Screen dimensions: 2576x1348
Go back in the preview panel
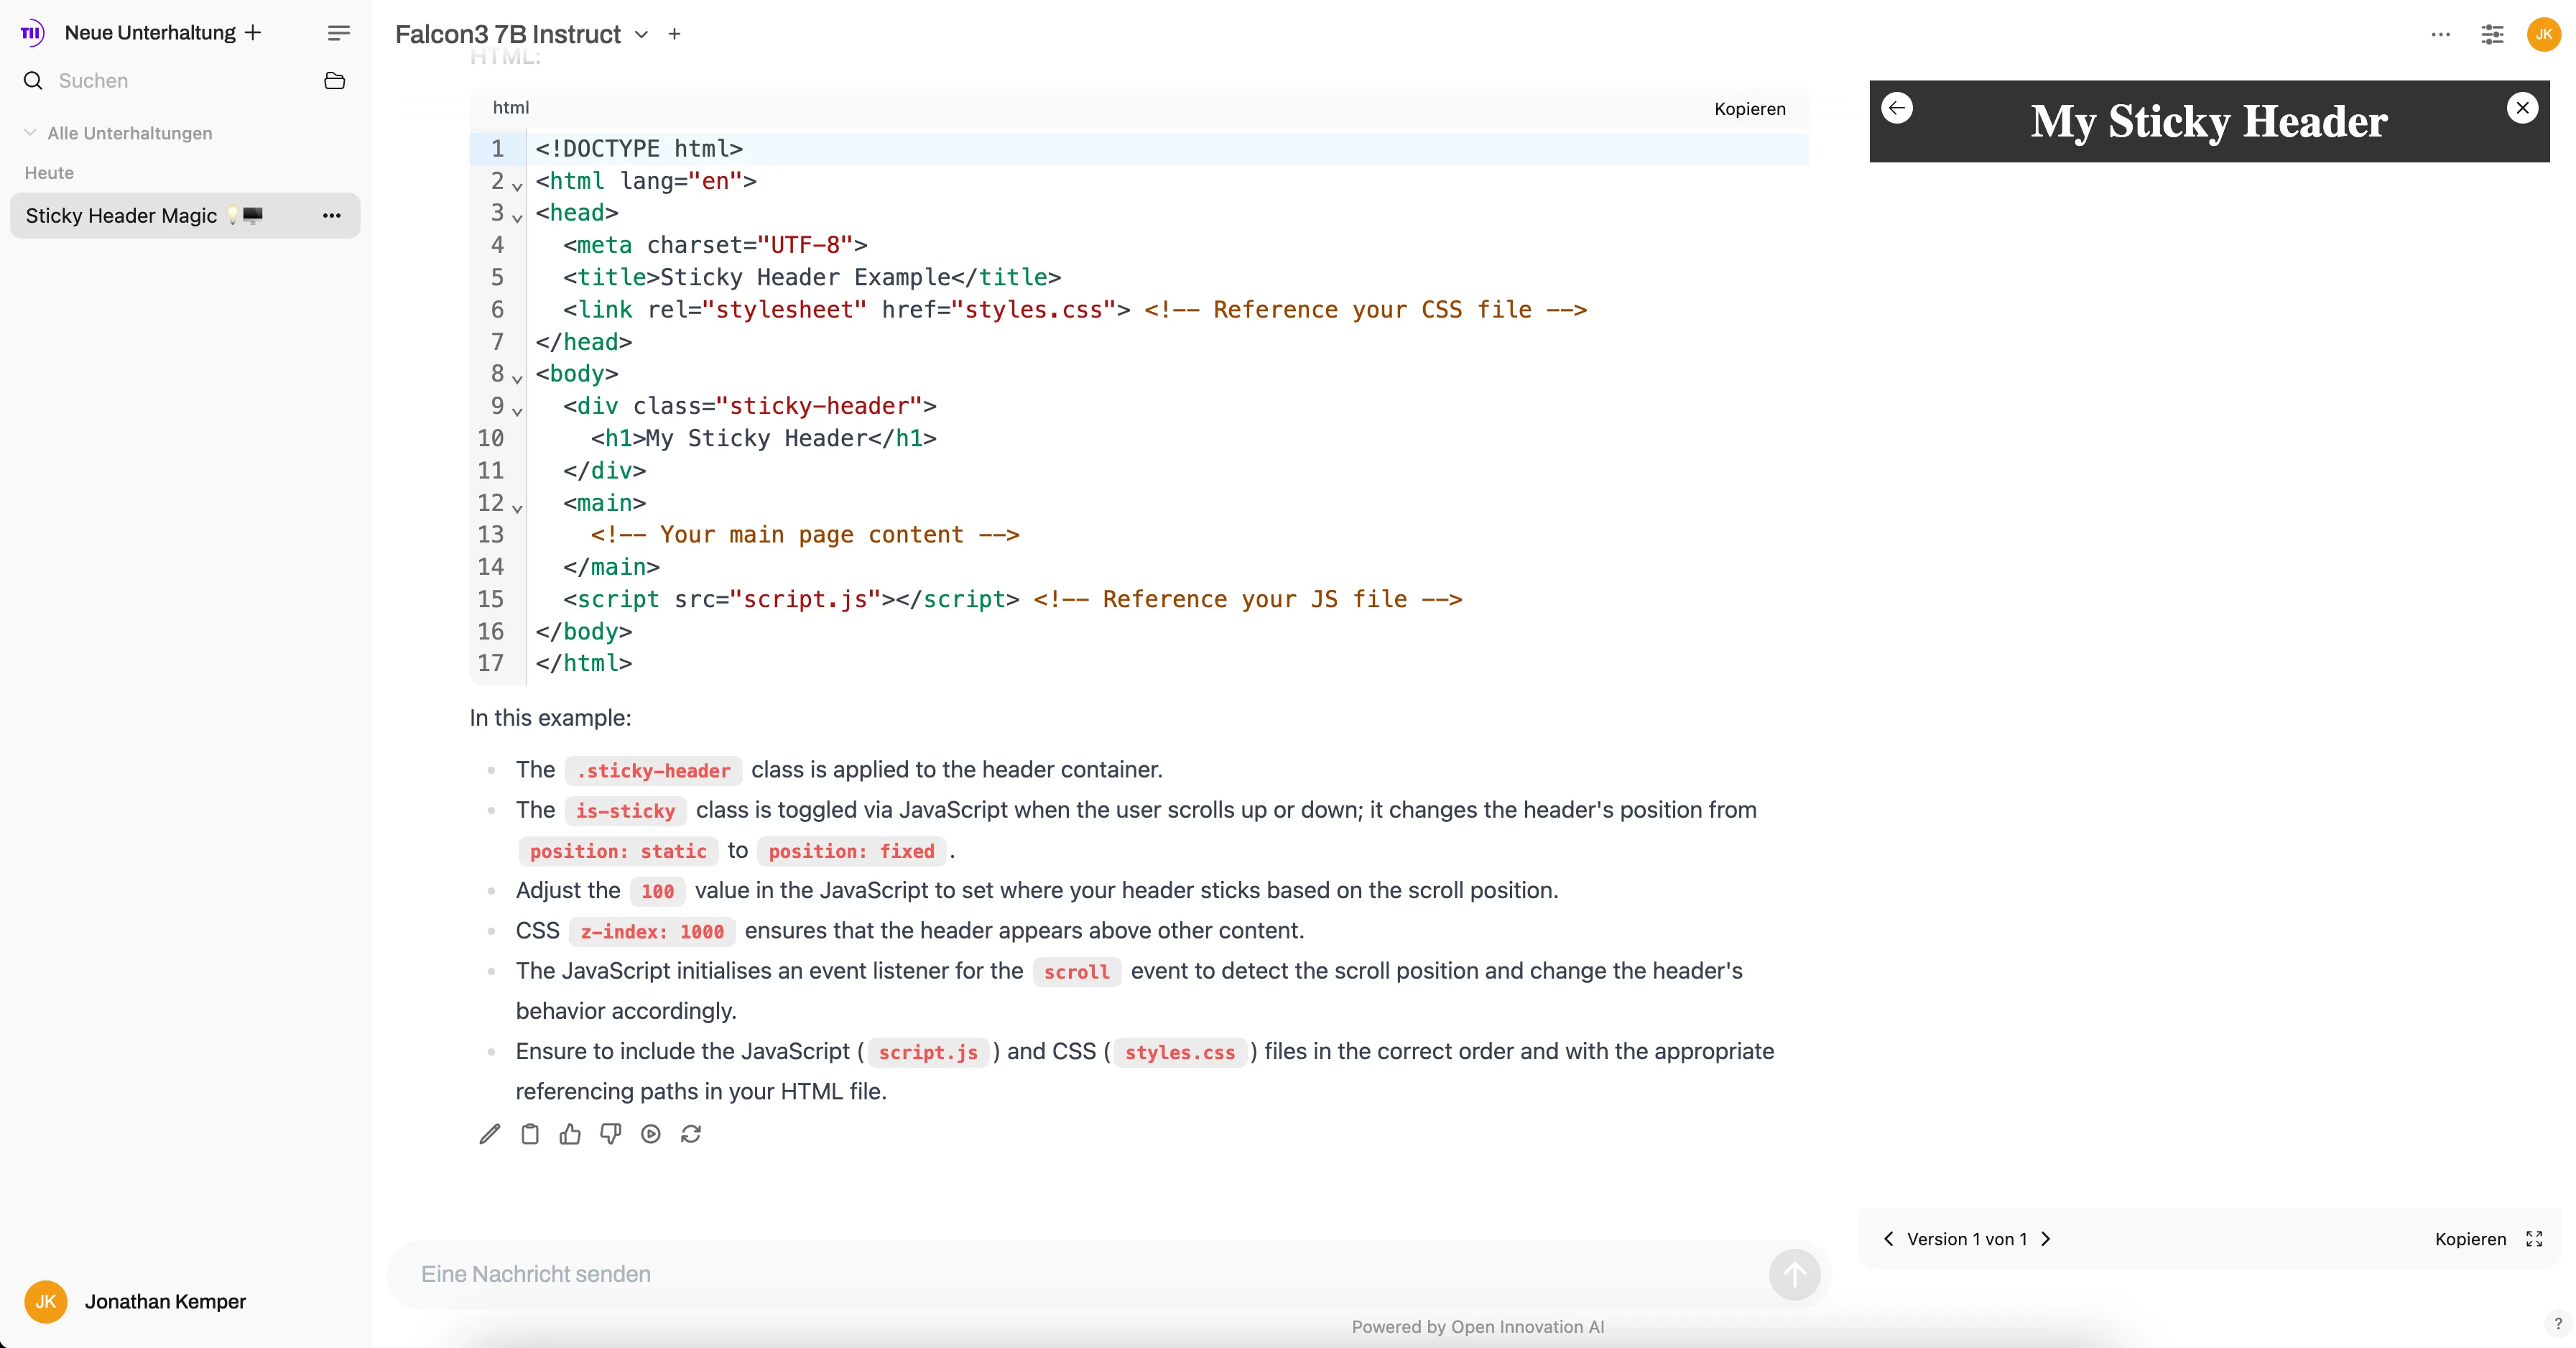1897,108
